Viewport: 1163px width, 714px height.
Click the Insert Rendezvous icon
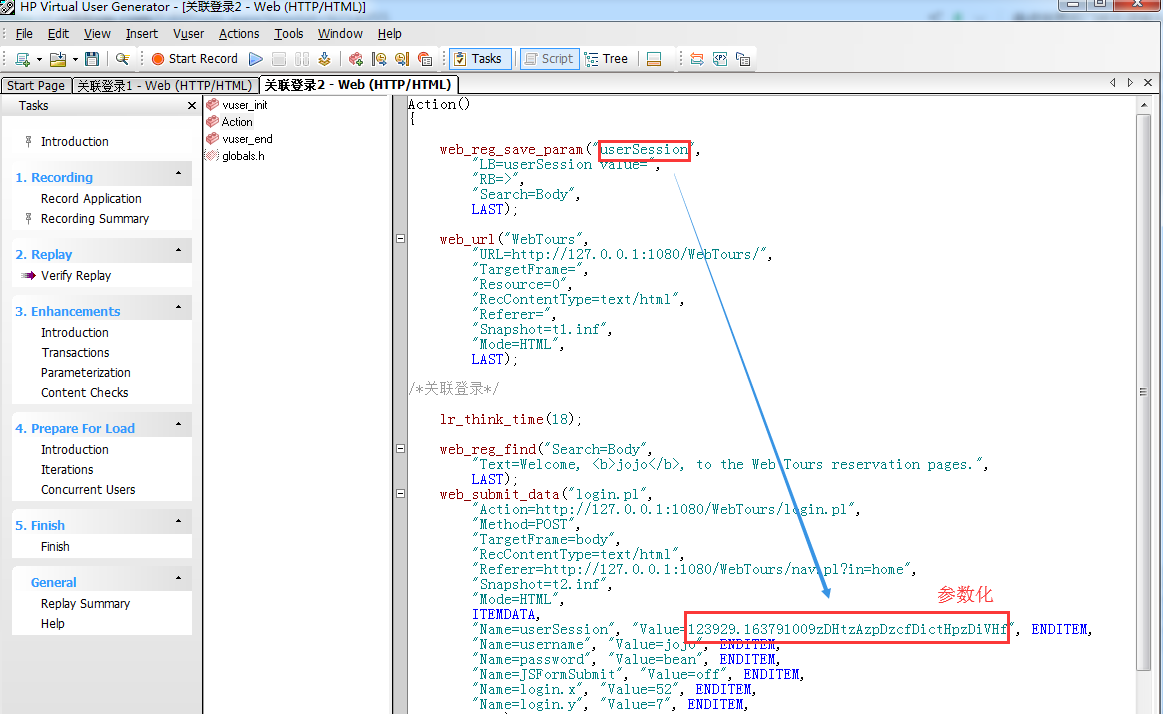click(x=425, y=59)
